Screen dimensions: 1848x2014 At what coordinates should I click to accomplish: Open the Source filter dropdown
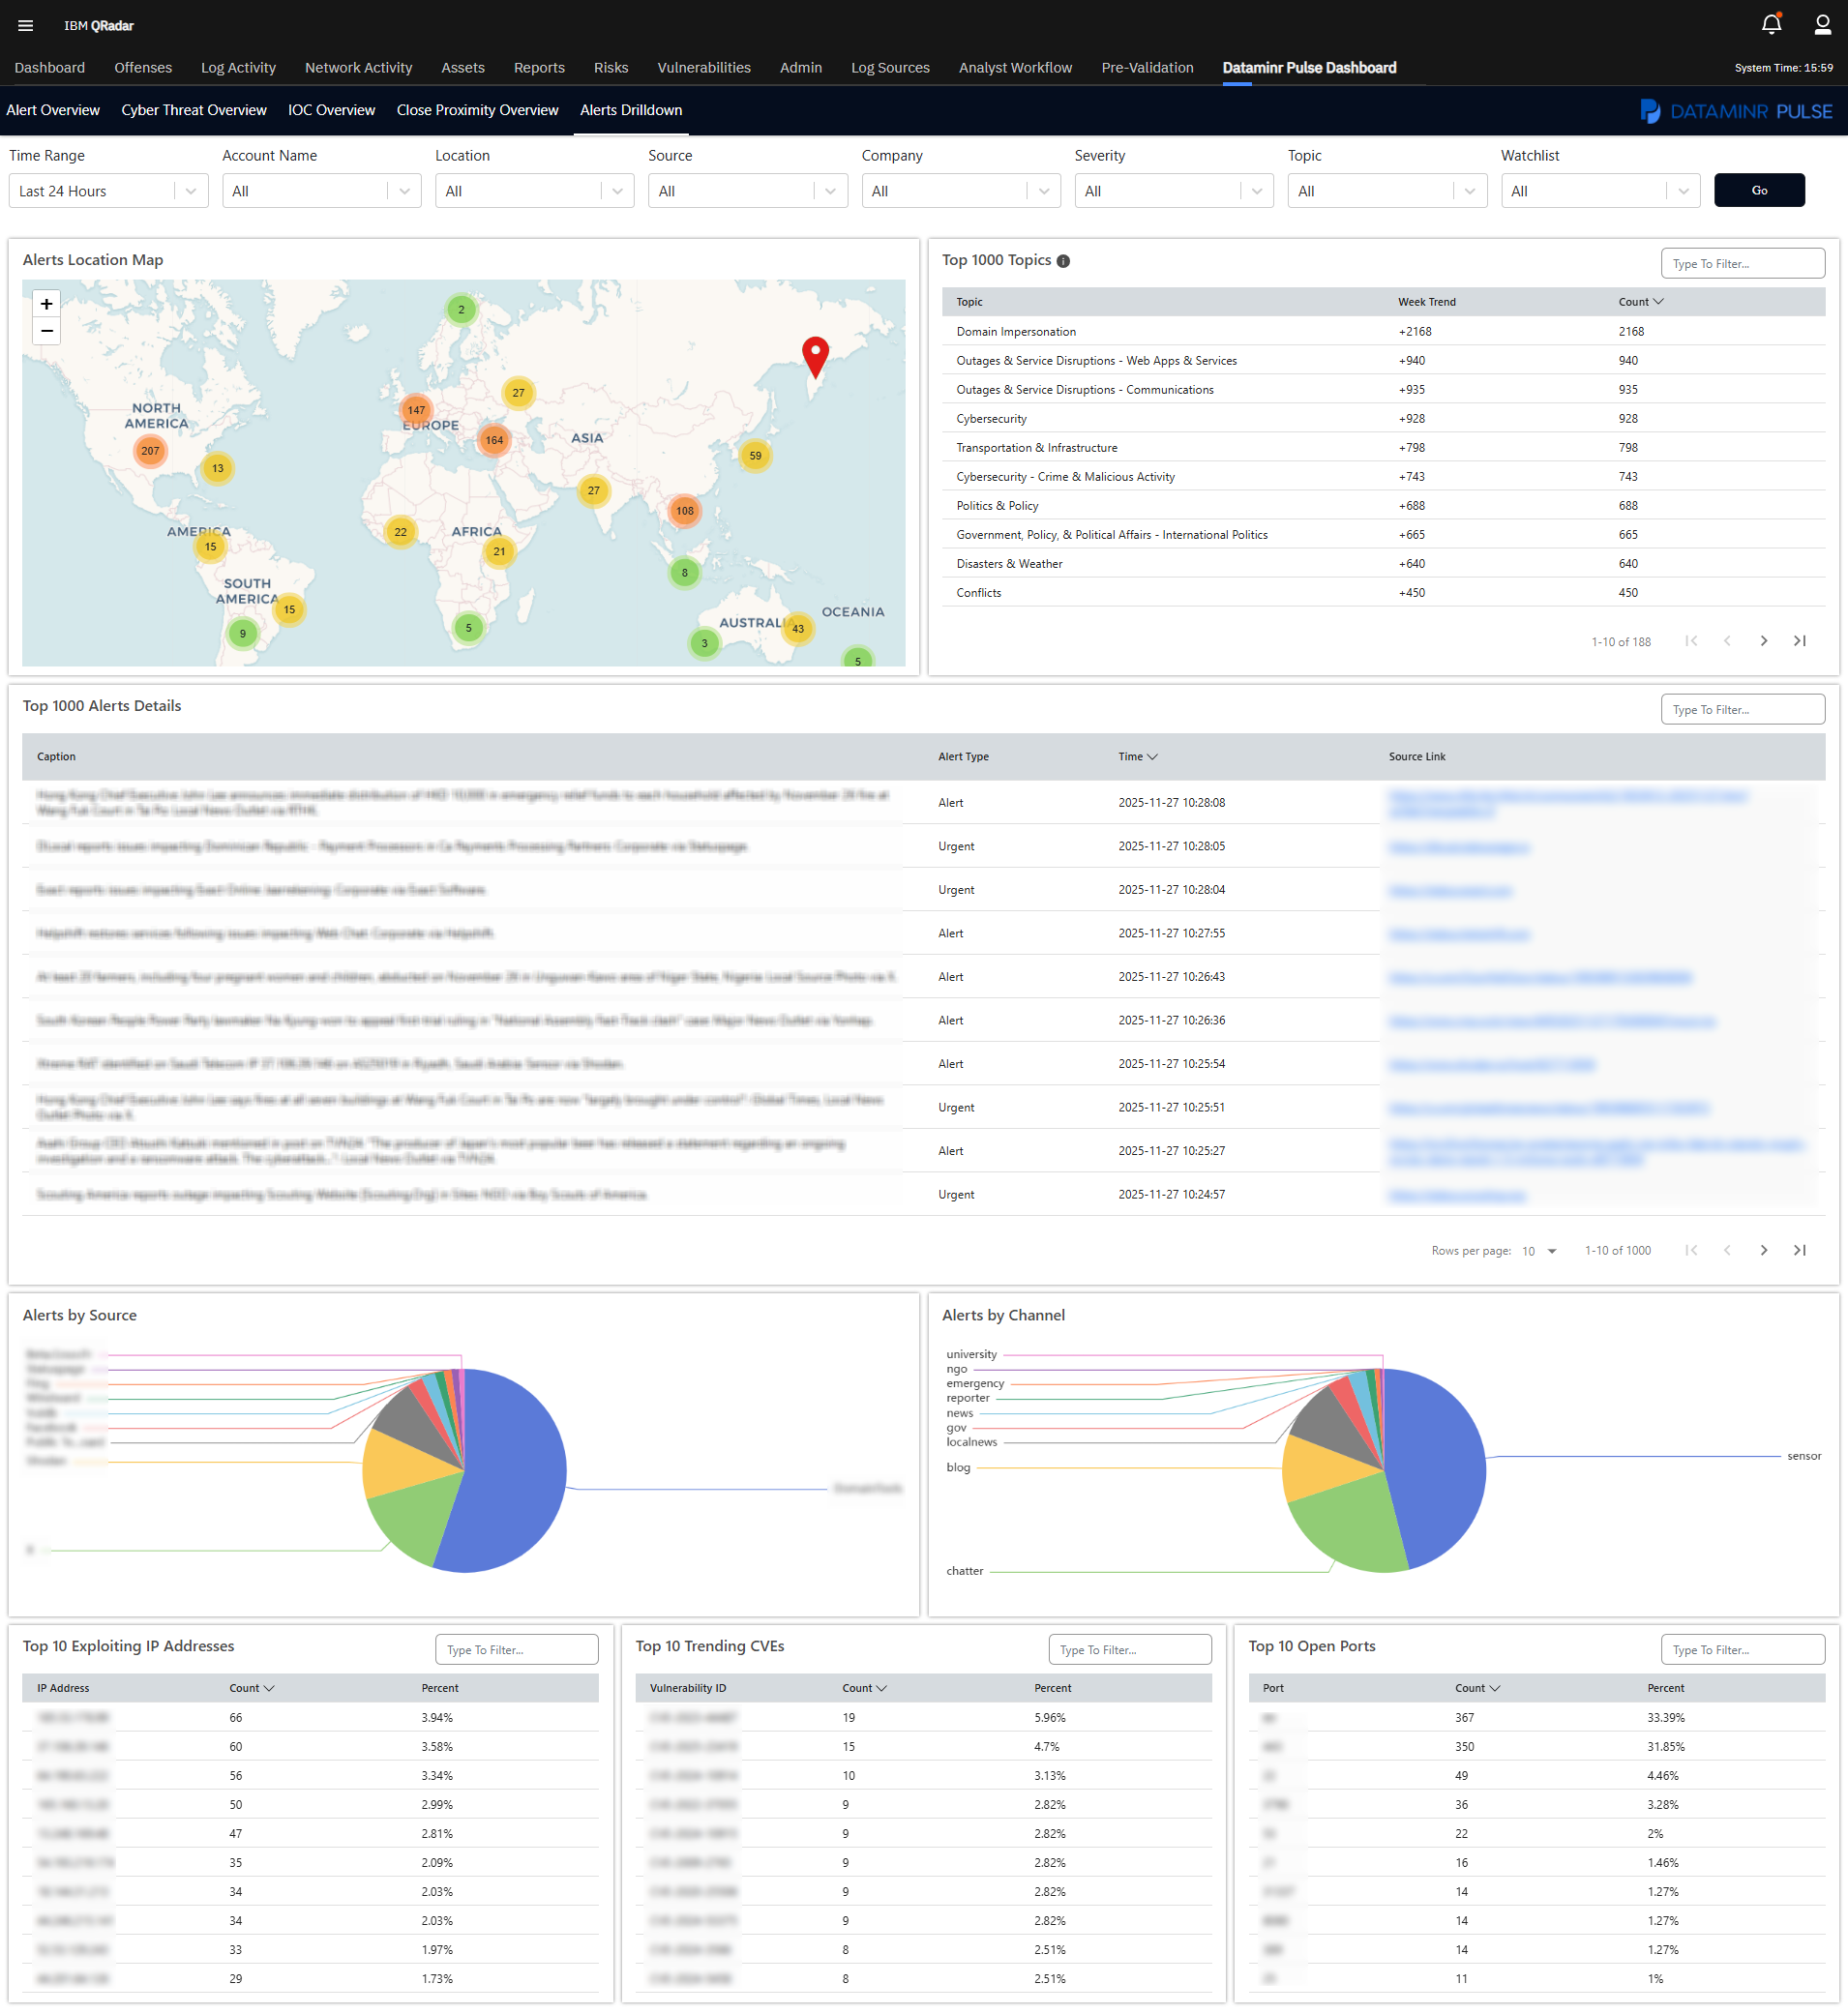(x=747, y=191)
